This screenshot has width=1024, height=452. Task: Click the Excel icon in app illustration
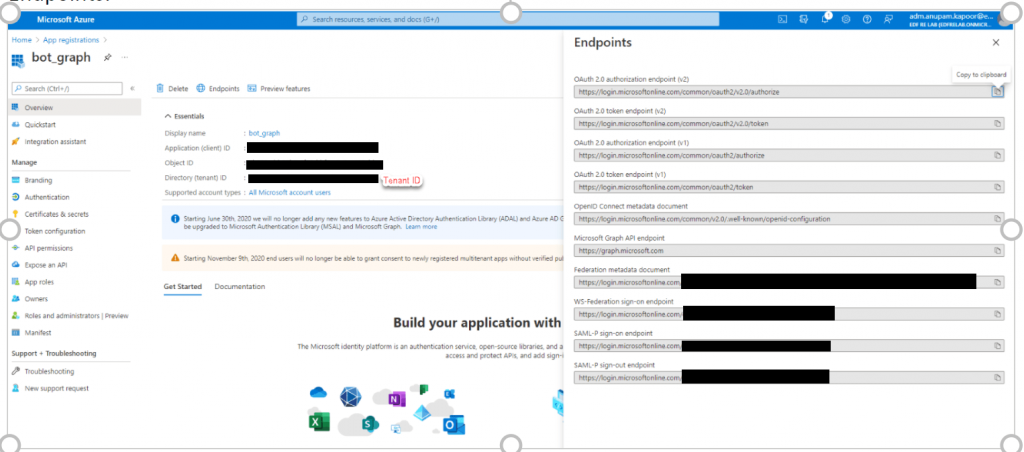pyautogui.click(x=319, y=422)
